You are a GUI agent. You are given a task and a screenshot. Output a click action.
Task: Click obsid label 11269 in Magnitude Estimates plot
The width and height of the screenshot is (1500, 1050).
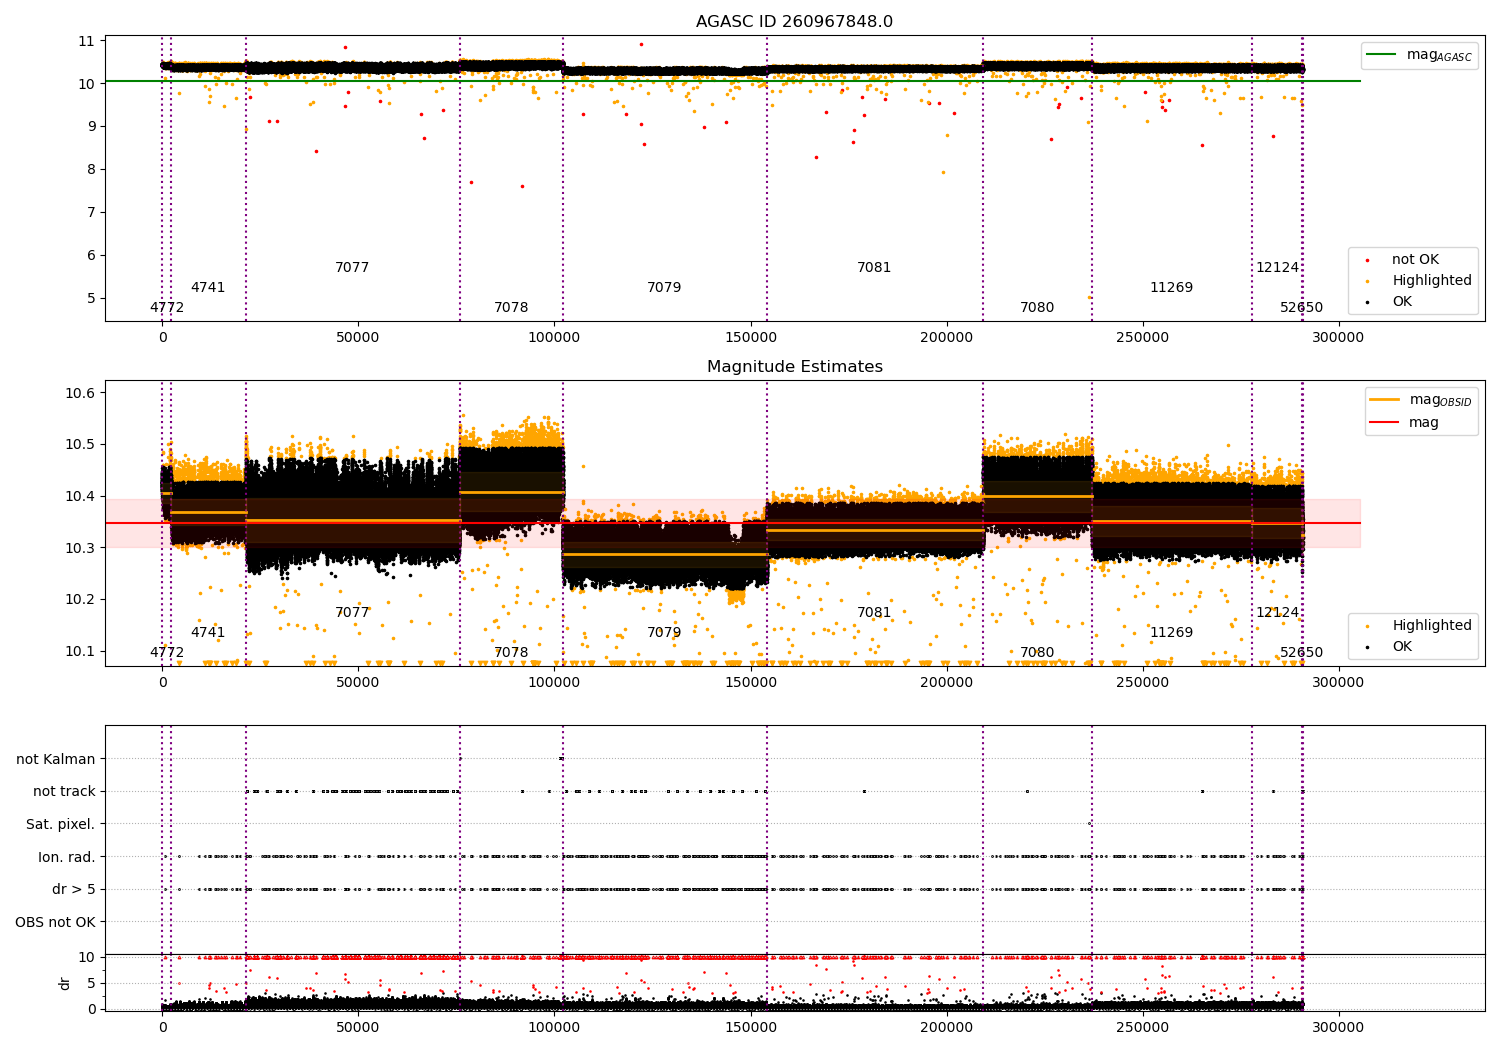tap(1171, 633)
